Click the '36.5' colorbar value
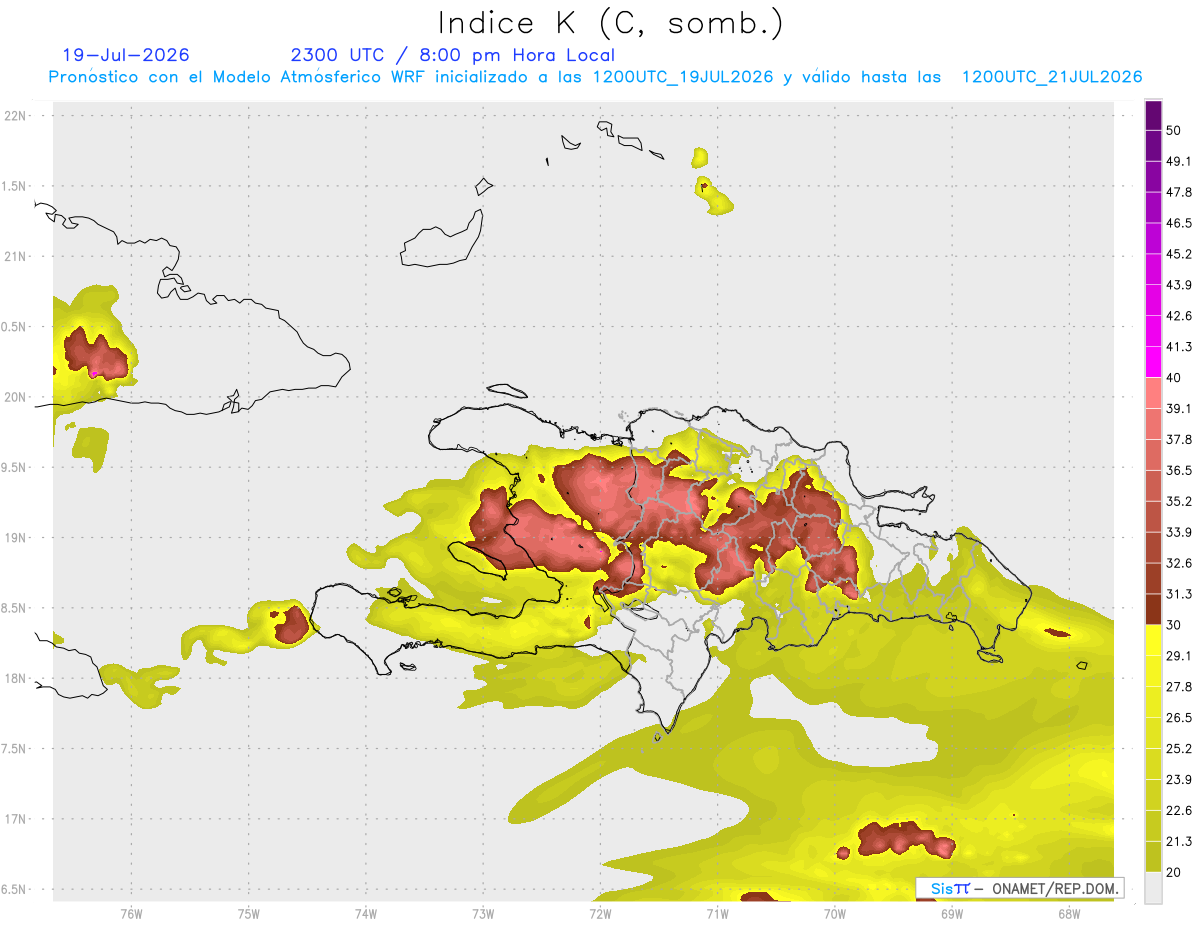 click(1179, 470)
